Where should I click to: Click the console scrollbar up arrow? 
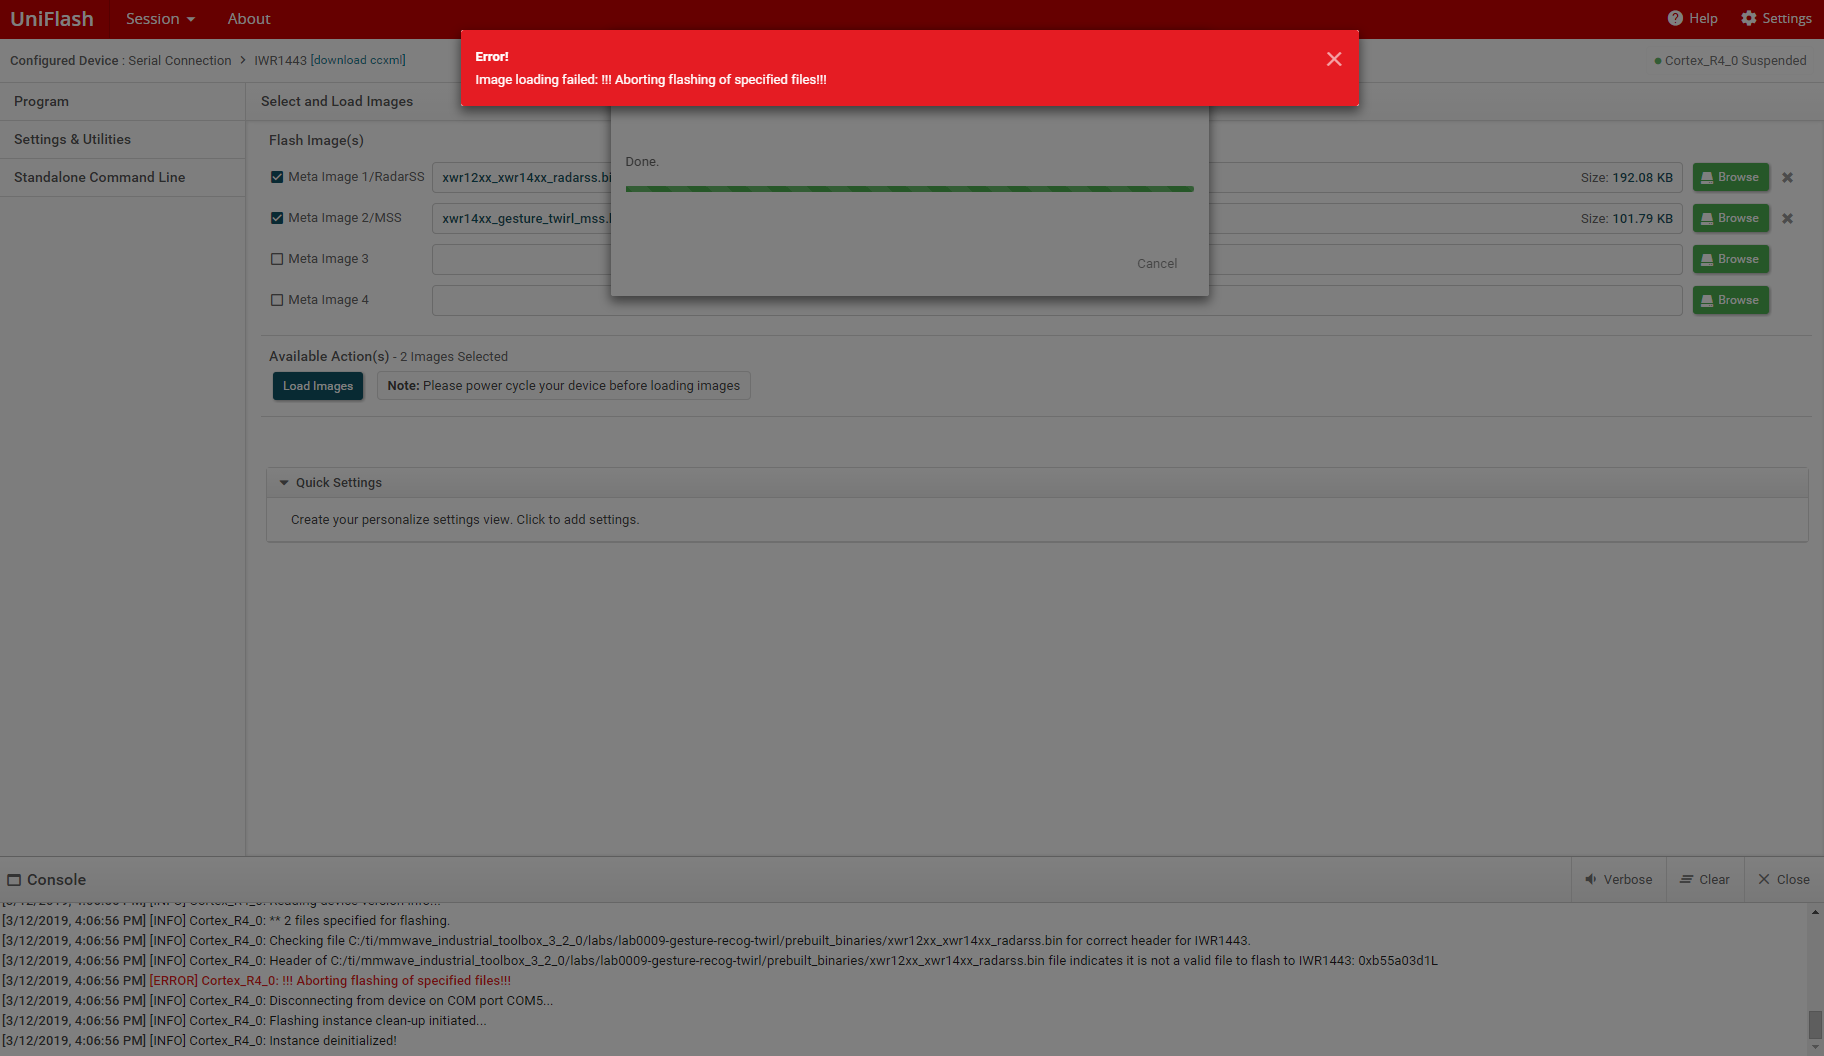tap(1815, 912)
